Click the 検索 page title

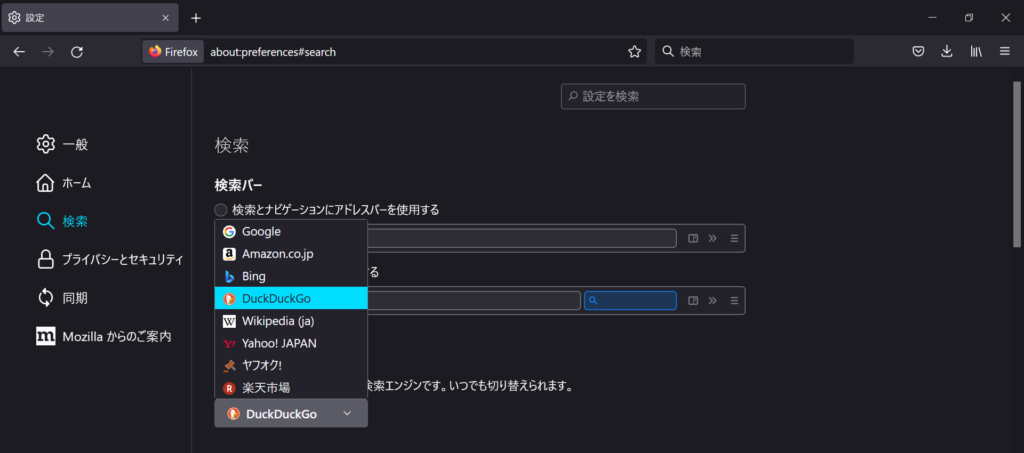232,146
